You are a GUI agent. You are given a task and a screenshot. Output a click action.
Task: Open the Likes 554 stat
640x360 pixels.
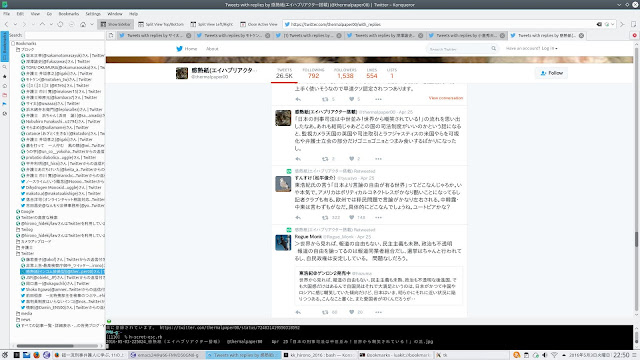click(372, 73)
